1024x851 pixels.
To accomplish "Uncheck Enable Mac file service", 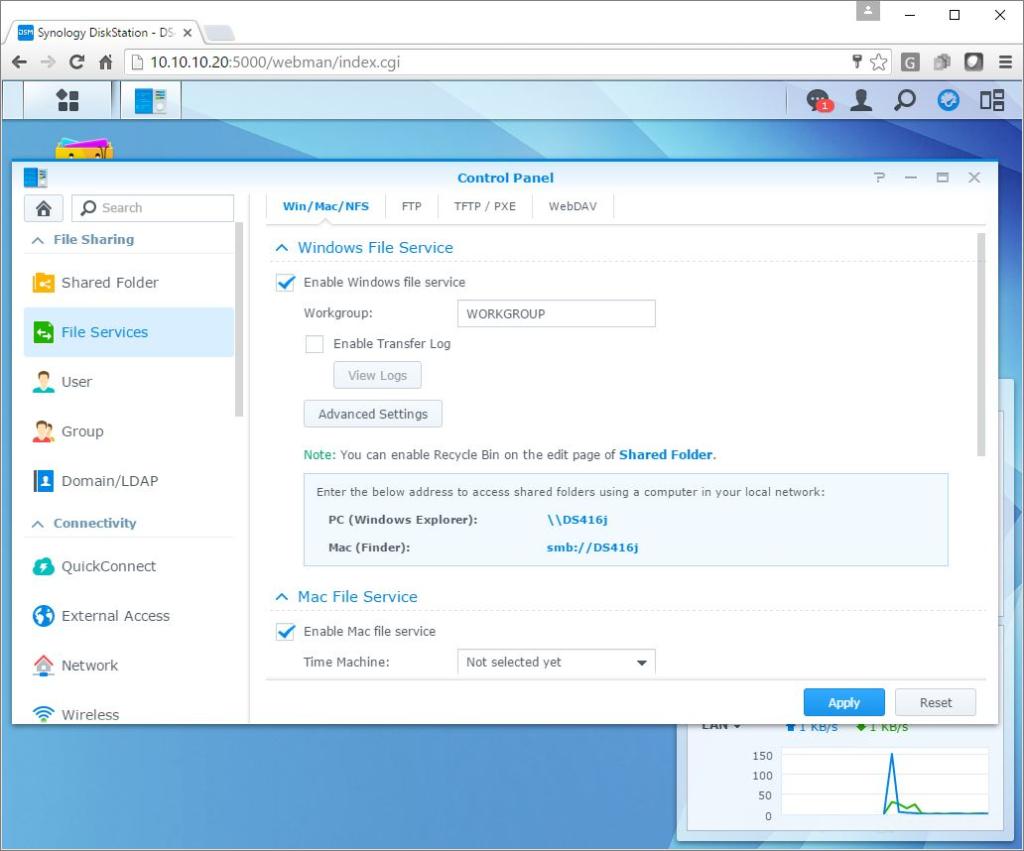I will point(286,632).
